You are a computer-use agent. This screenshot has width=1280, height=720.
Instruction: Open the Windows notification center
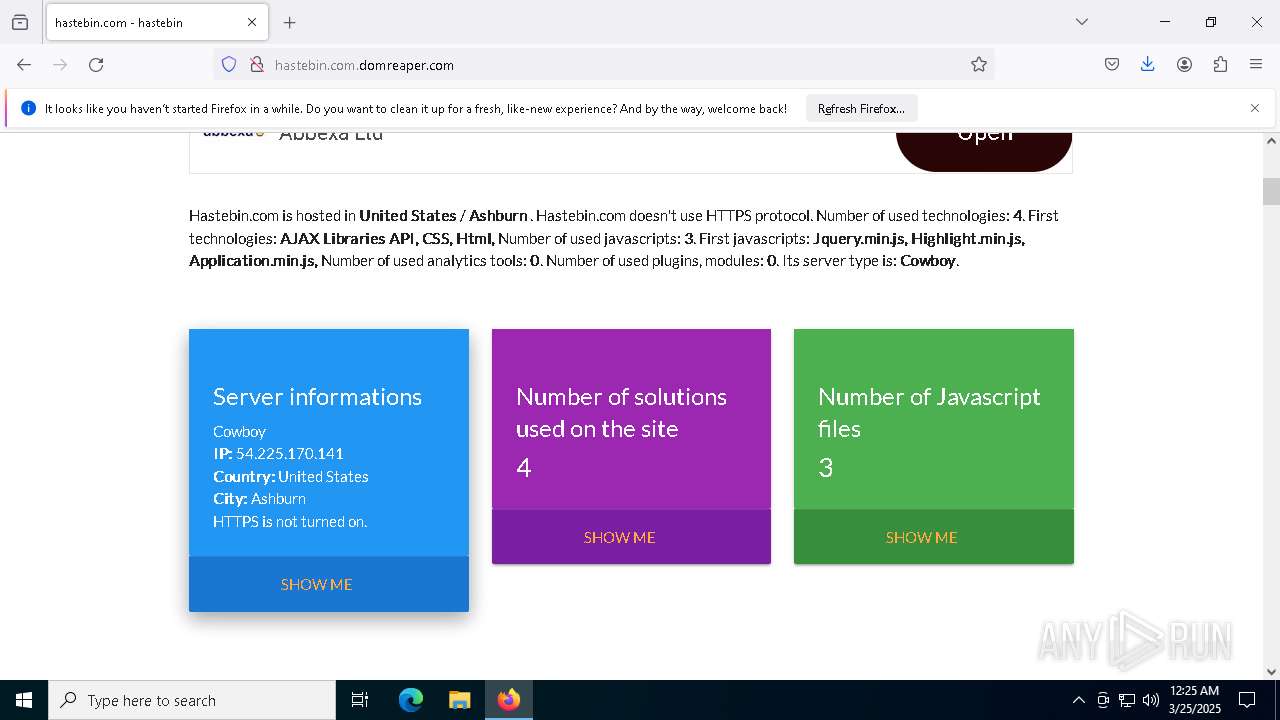point(1247,700)
